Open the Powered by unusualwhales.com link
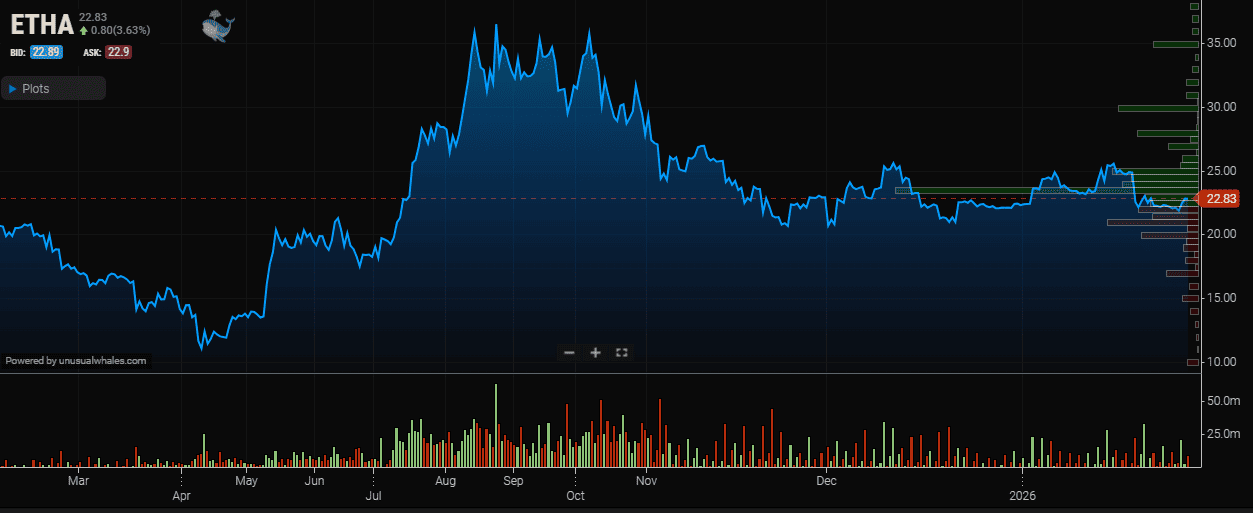Screen dimensions: 1253x513 76,360
